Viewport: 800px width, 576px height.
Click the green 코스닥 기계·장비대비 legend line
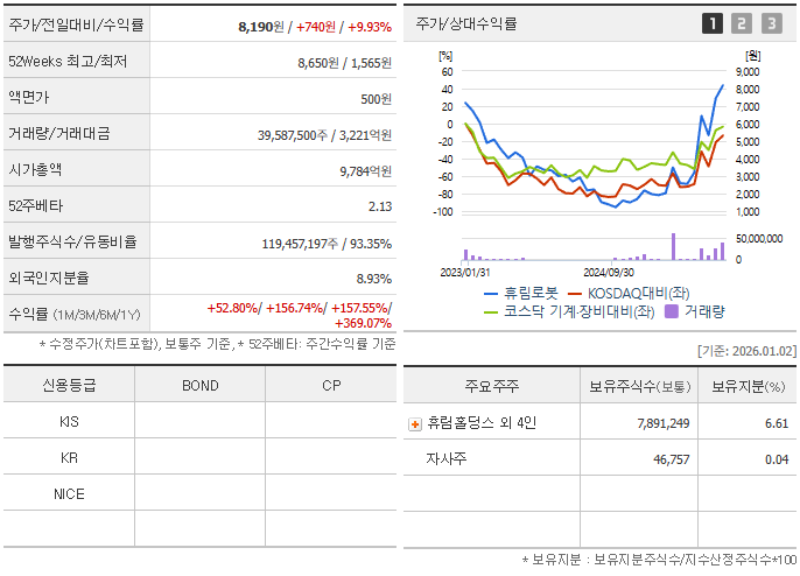pos(490,312)
